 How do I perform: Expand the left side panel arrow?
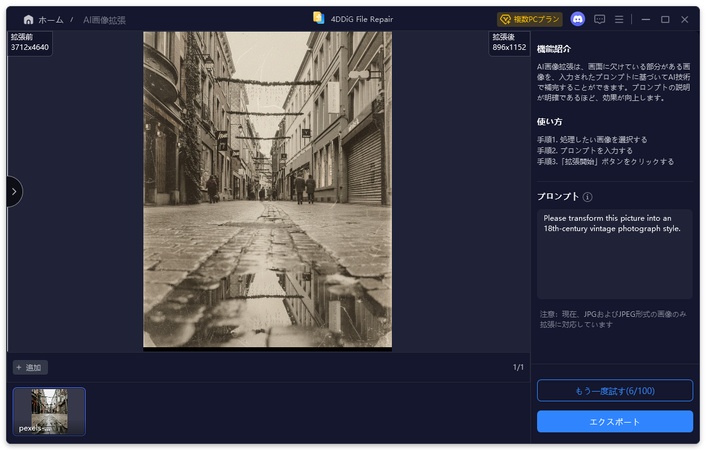tap(14, 191)
